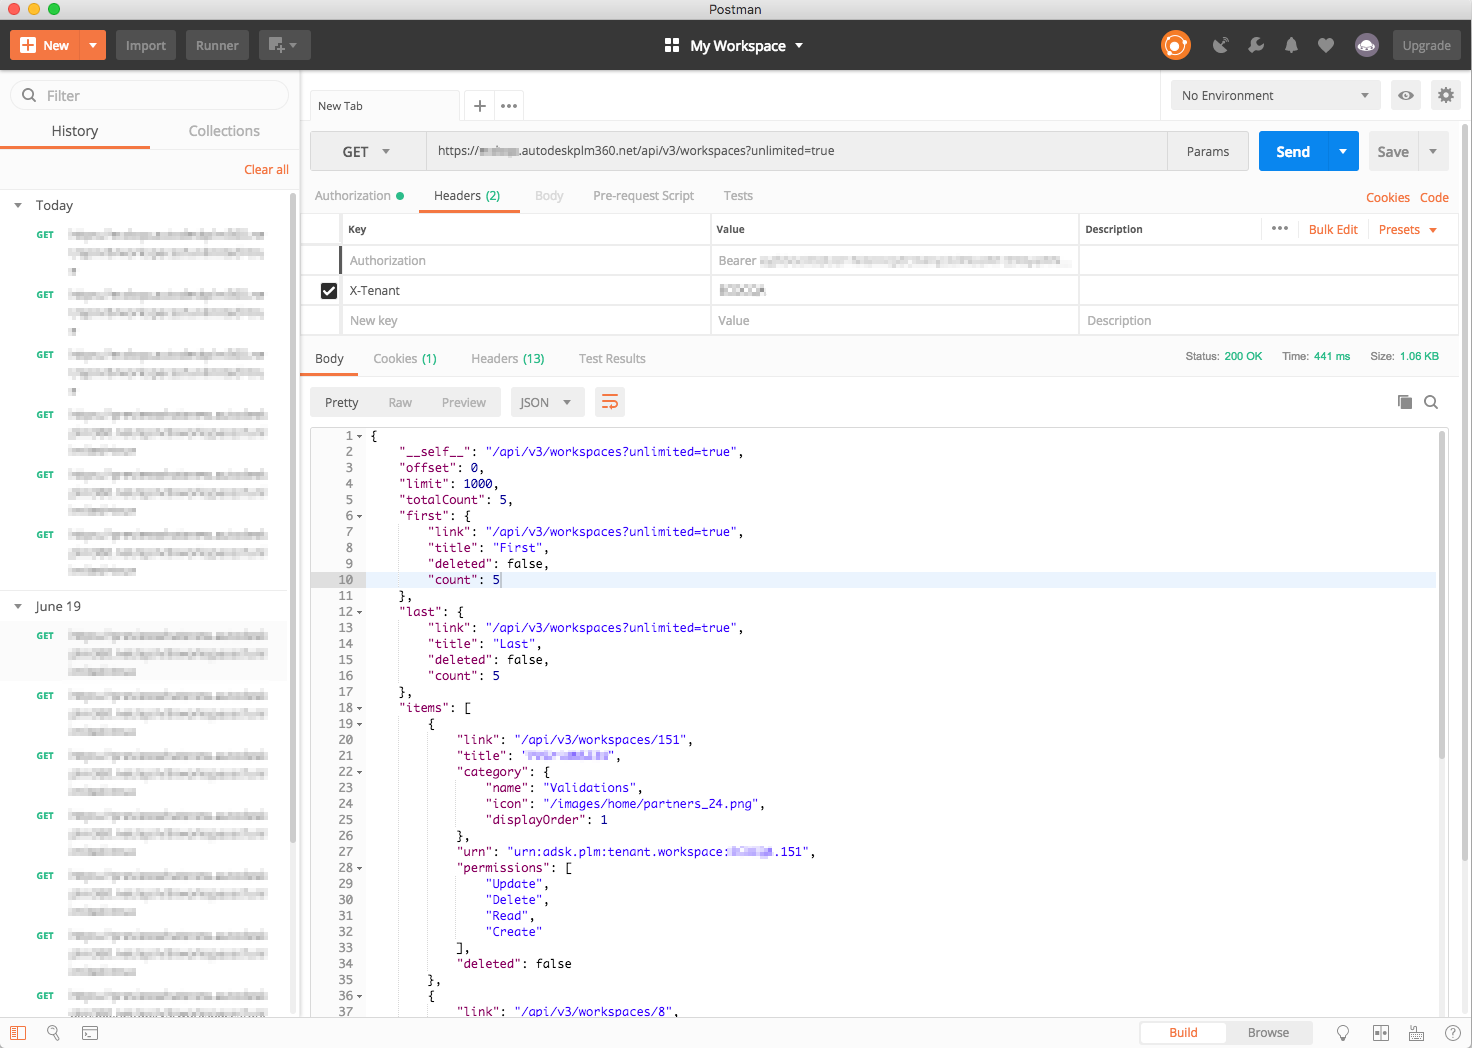Open the request Authorization tab

pos(360,196)
